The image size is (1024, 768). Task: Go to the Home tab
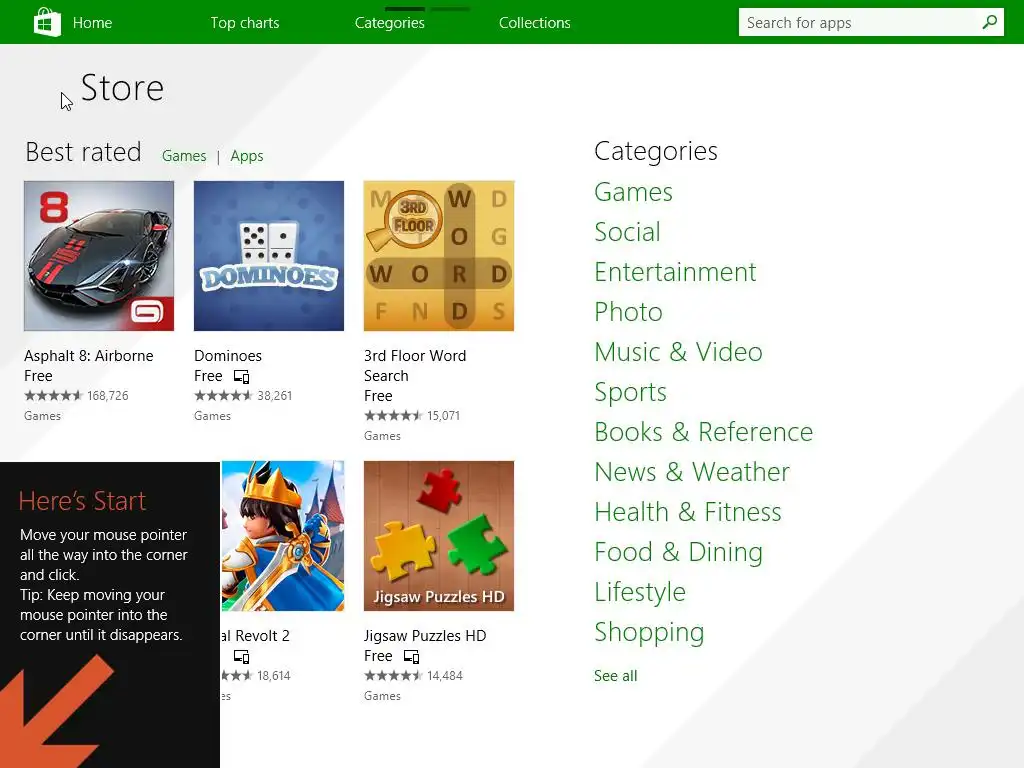point(92,23)
